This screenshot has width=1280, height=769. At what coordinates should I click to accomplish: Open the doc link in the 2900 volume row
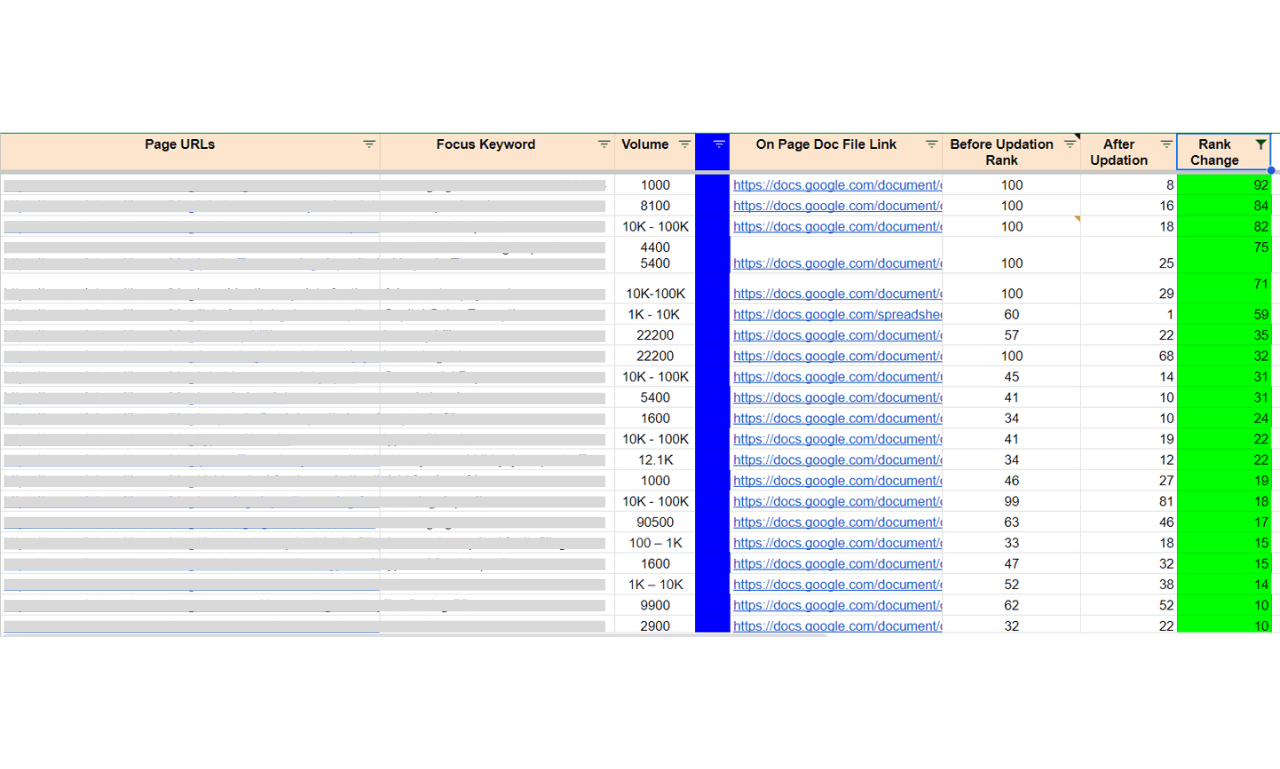[x=837, y=626]
